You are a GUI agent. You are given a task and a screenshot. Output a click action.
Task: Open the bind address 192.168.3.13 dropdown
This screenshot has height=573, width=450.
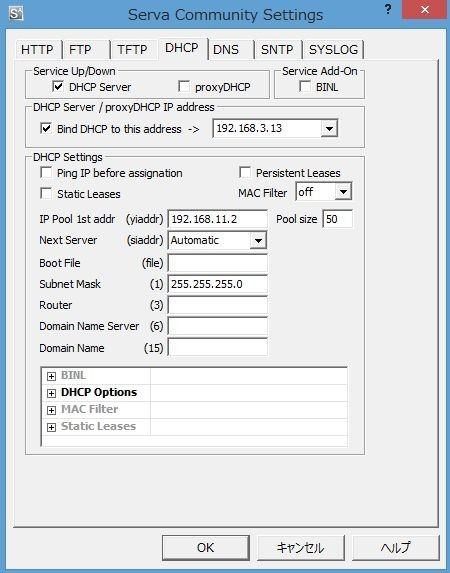329,129
